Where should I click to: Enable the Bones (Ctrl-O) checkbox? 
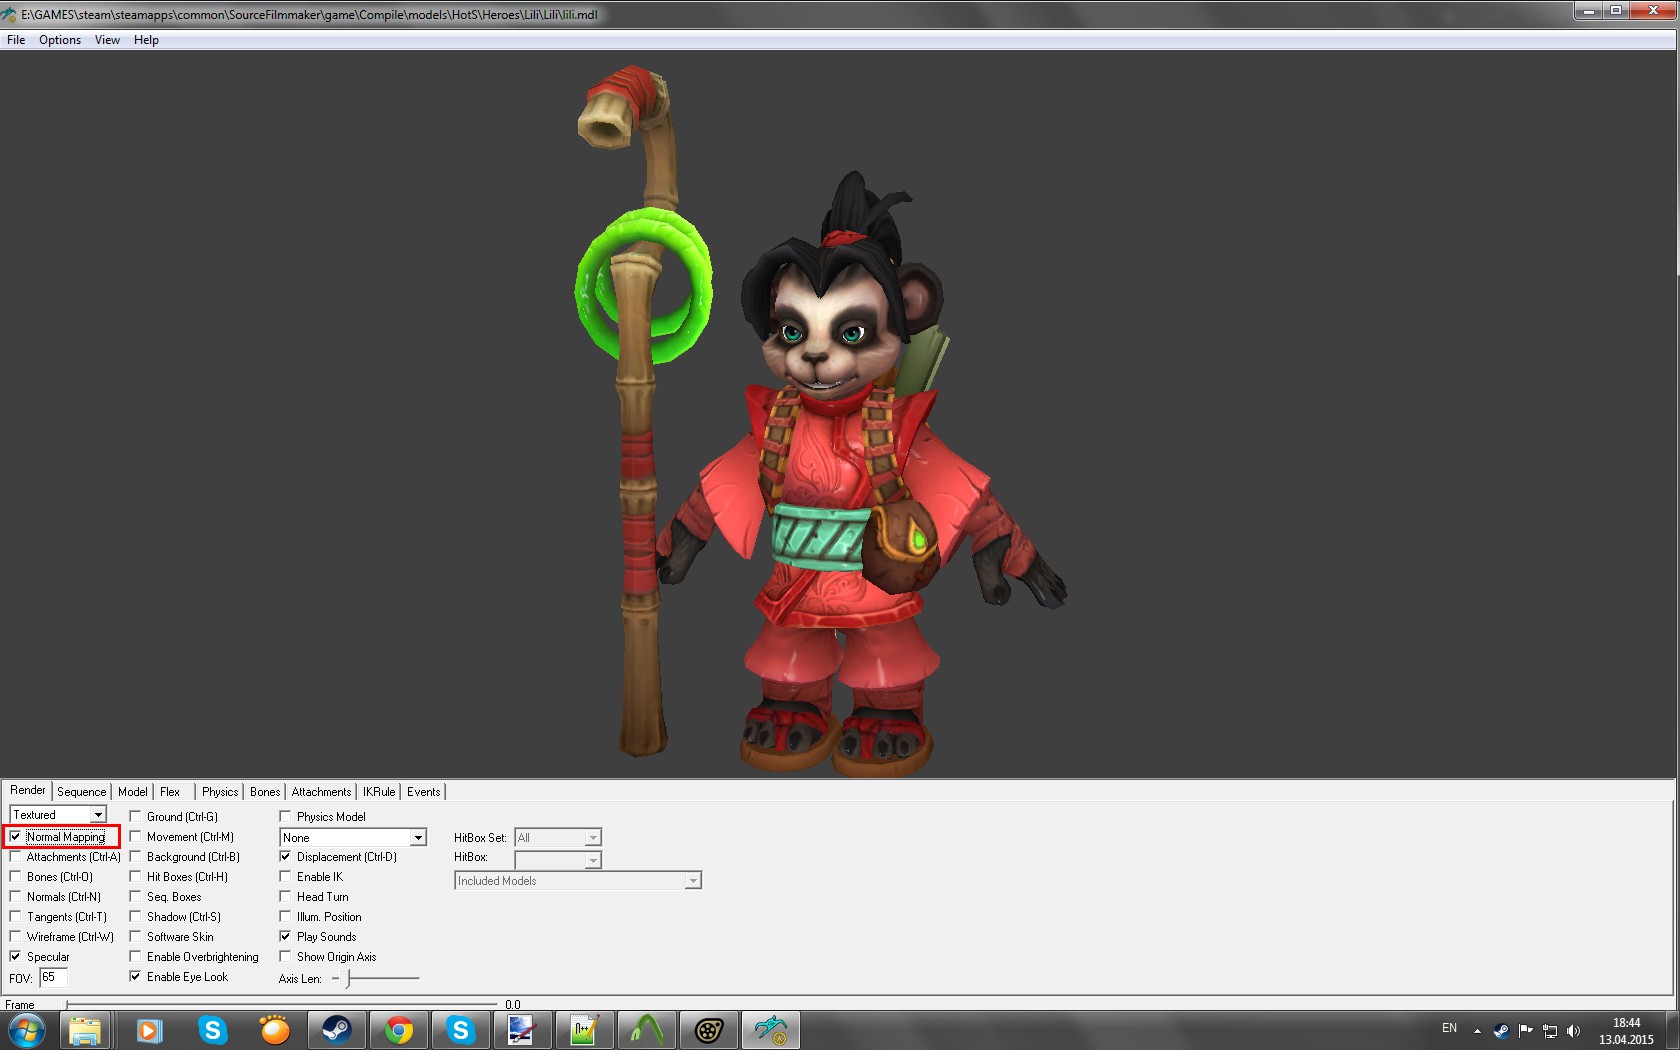15,877
